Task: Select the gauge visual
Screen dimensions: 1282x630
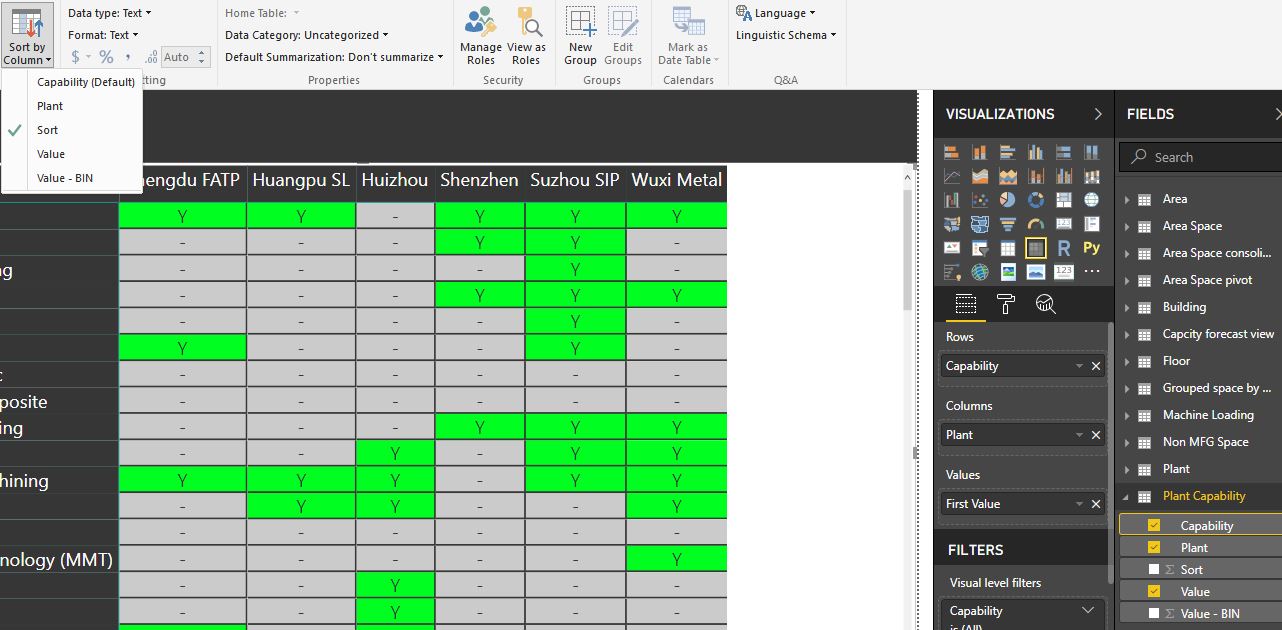Action: [x=1036, y=224]
